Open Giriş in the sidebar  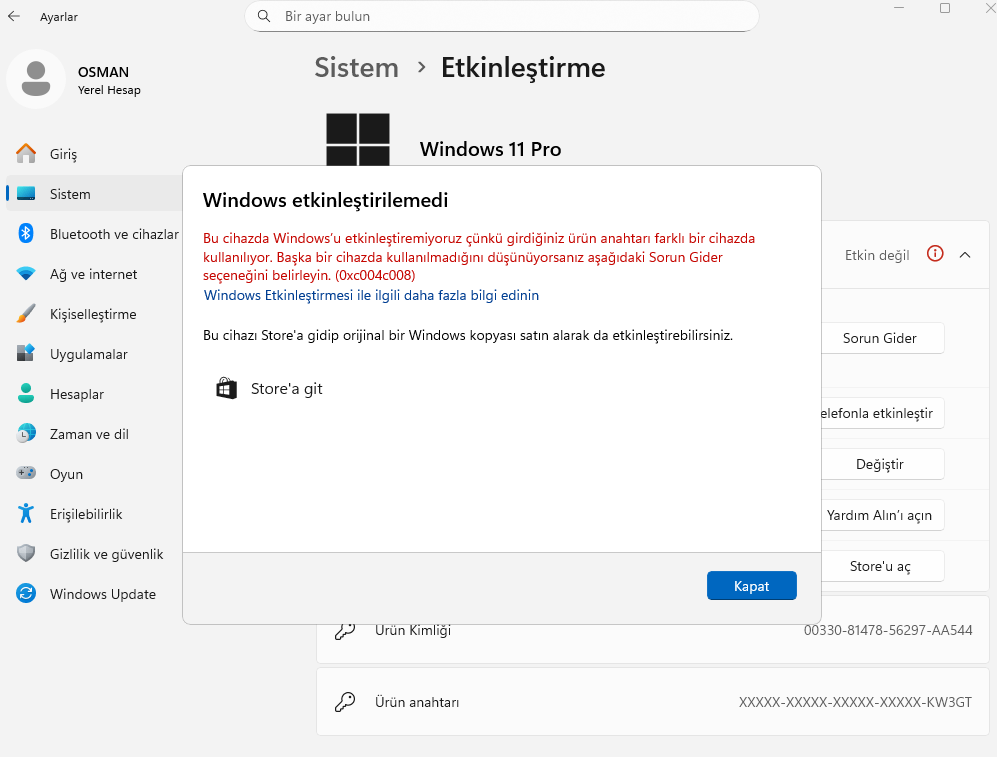pos(93,154)
